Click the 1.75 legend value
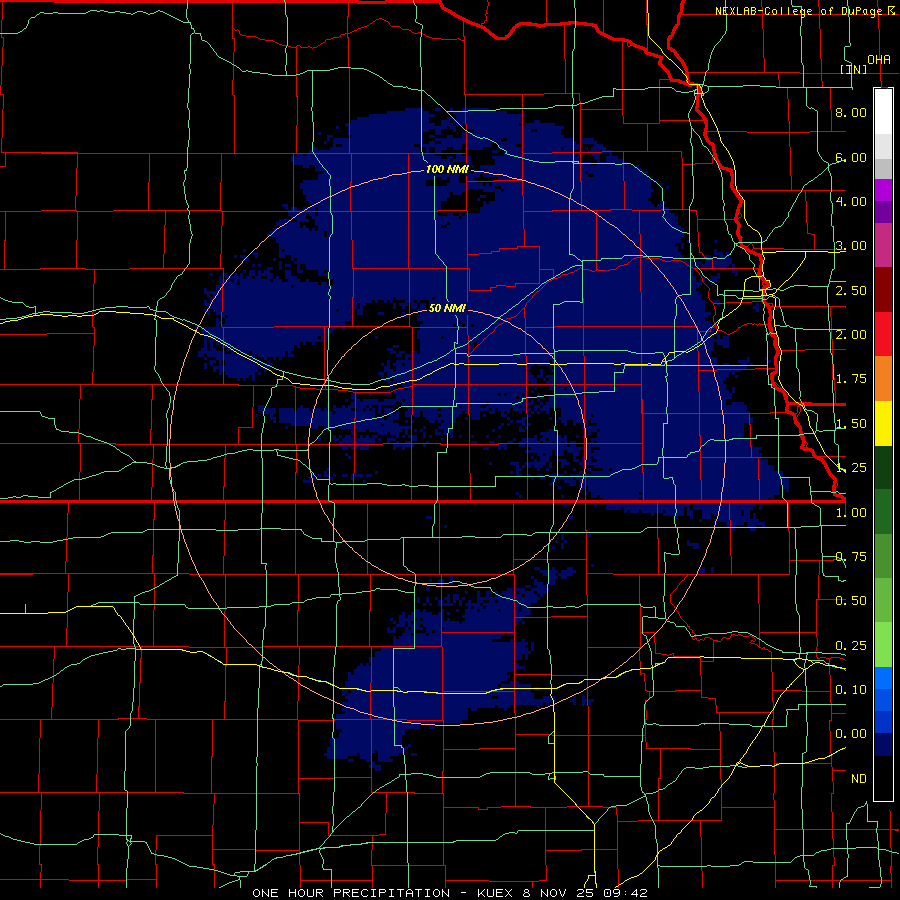 [851, 379]
